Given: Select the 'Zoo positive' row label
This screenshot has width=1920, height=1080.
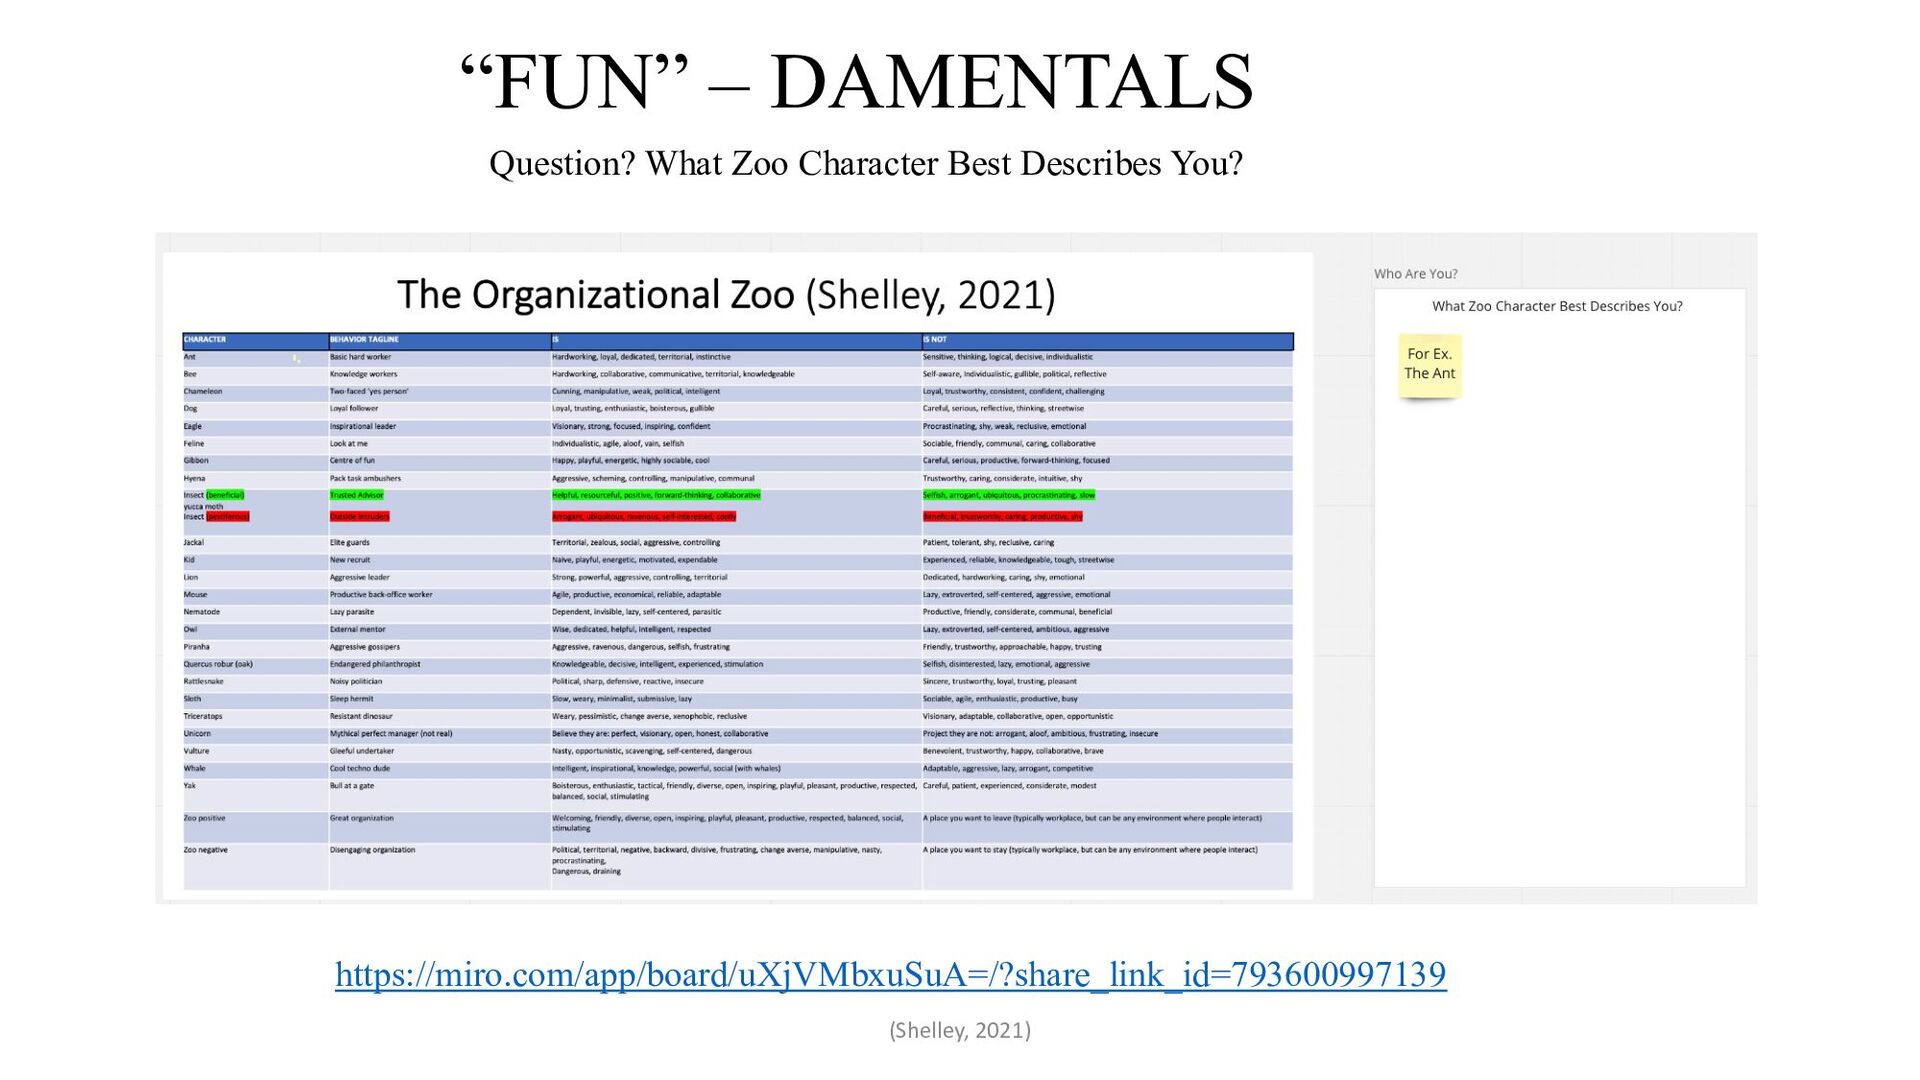Looking at the screenshot, I should [x=205, y=818].
